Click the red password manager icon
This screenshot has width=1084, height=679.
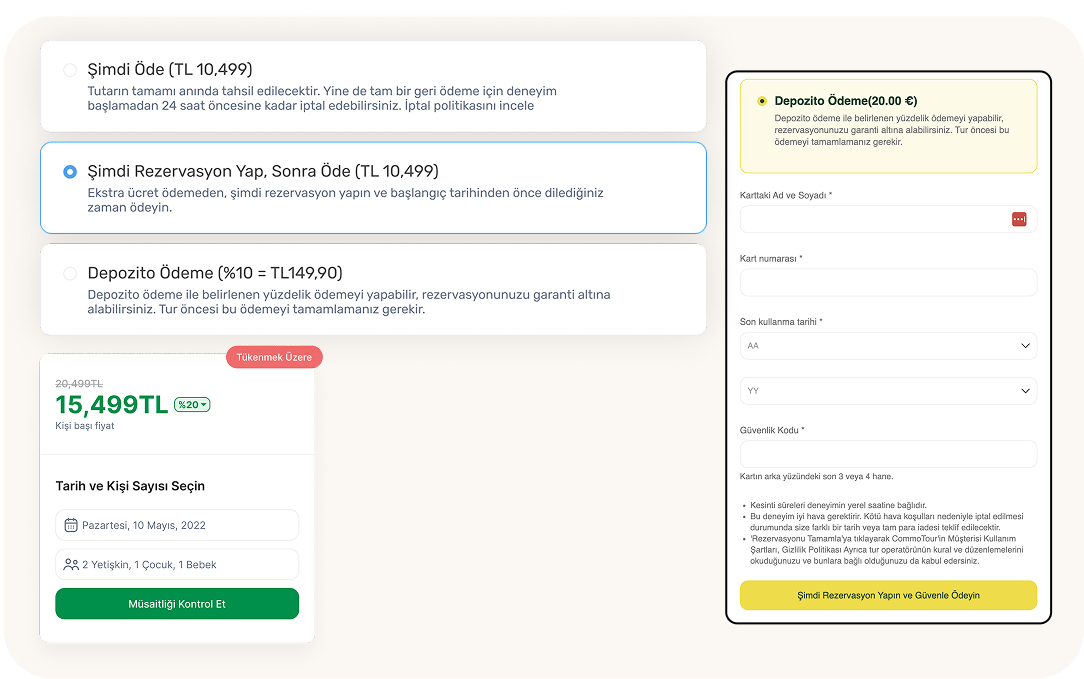pyautogui.click(x=1019, y=219)
